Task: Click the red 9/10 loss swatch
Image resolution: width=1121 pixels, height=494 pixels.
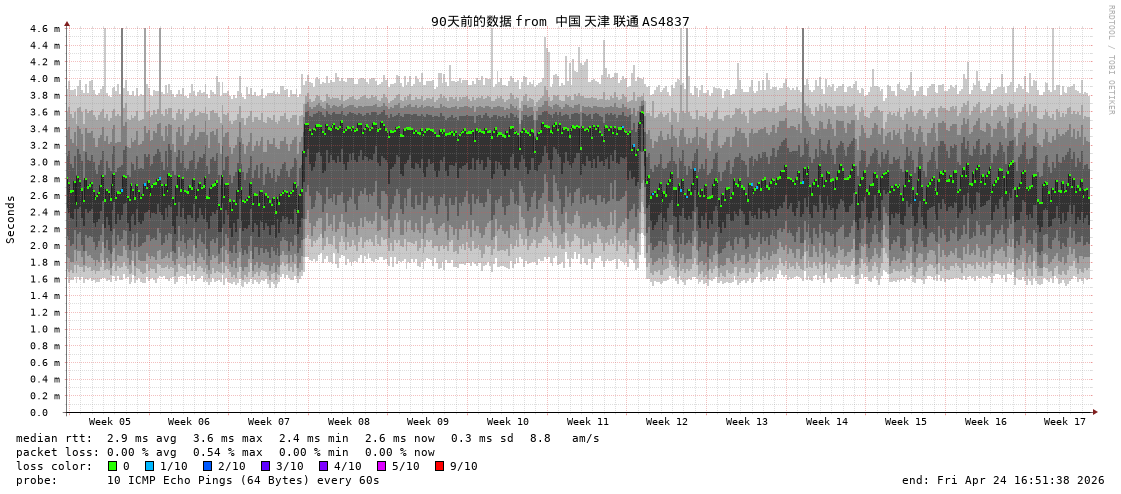Action: pos(439,466)
